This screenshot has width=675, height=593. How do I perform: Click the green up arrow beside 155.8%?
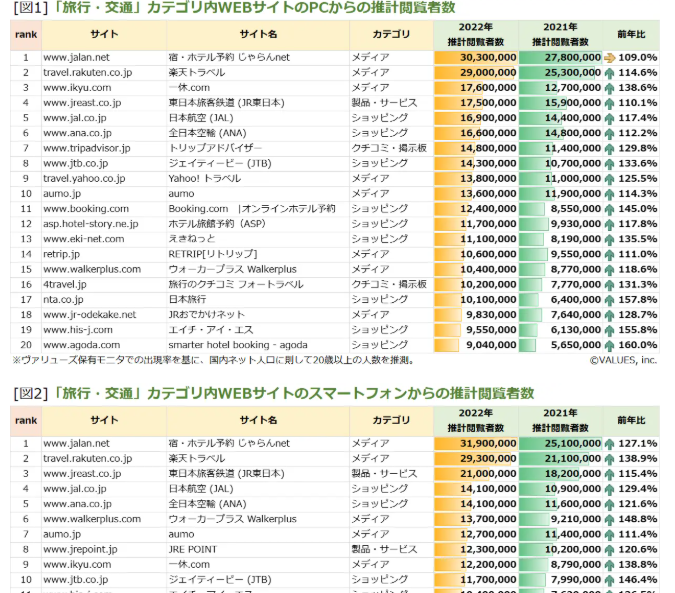point(610,330)
